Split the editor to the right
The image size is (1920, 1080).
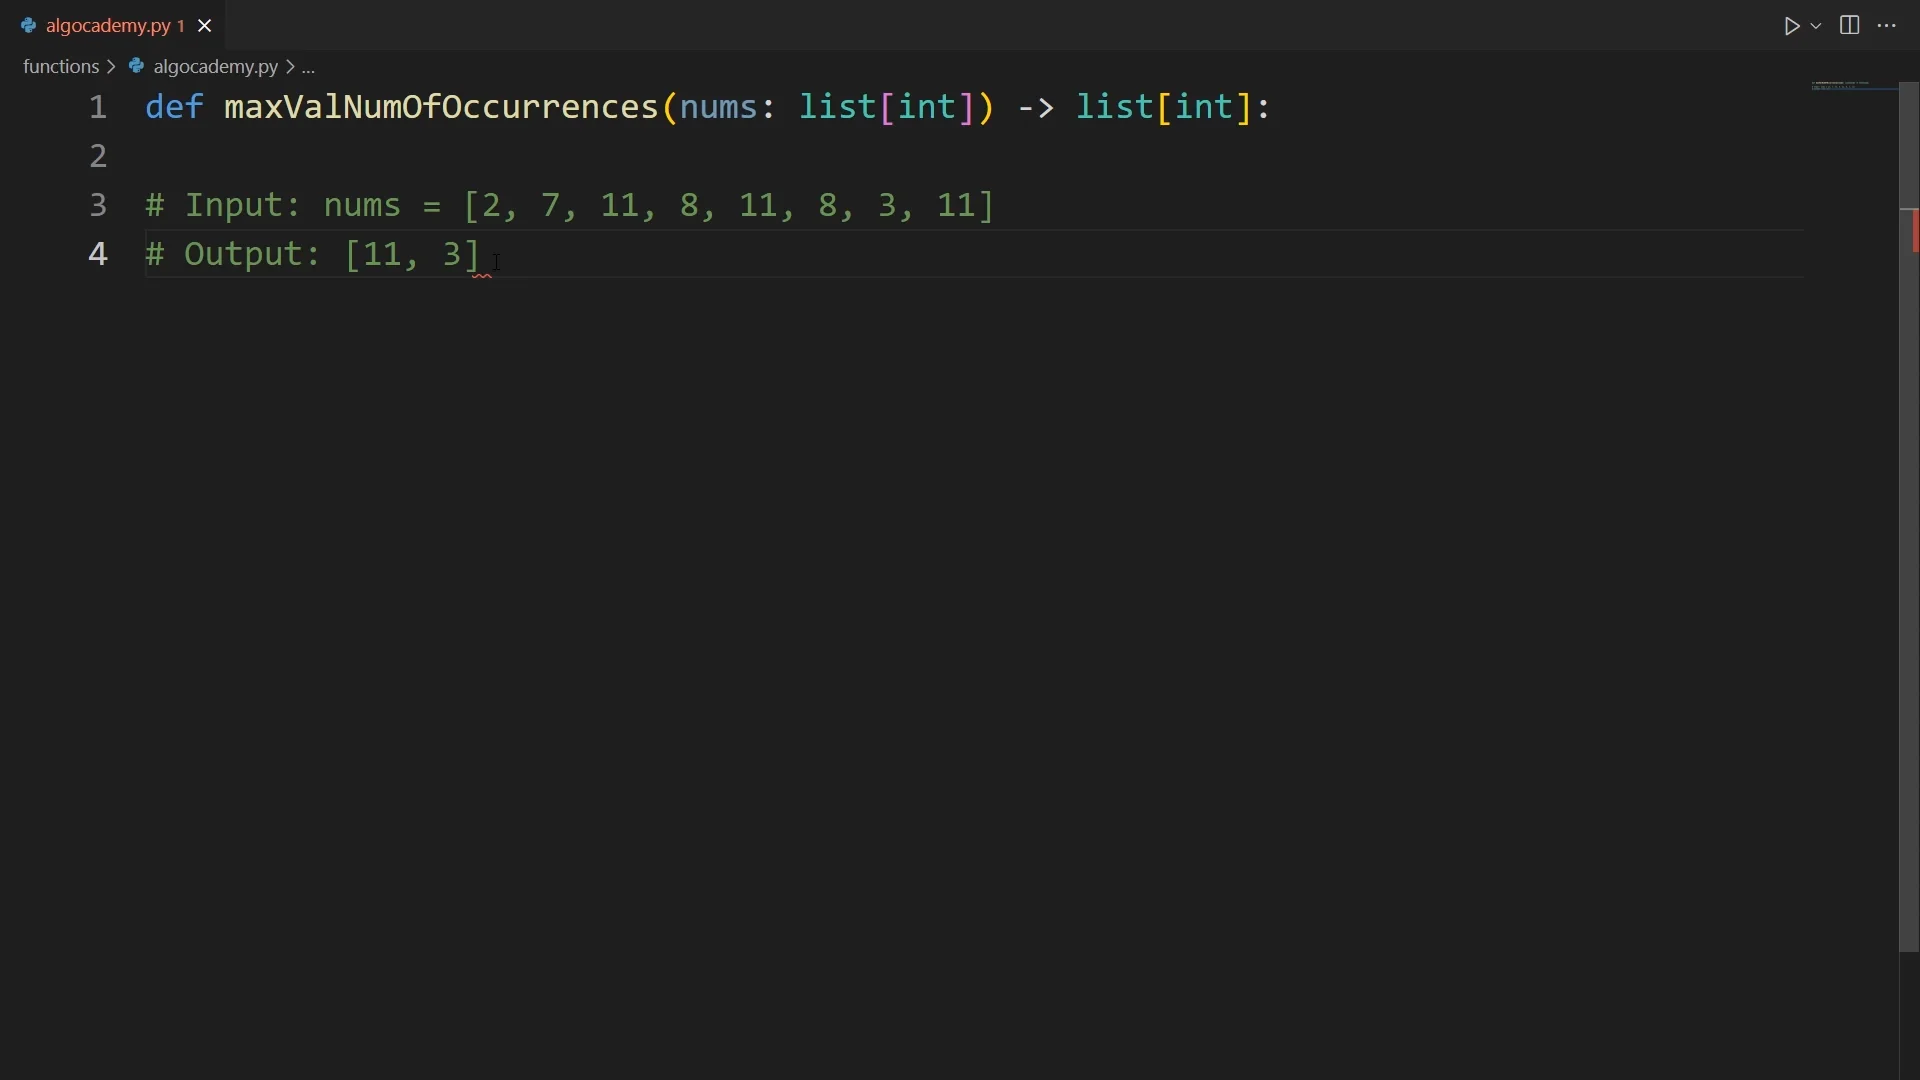coord(1851,26)
